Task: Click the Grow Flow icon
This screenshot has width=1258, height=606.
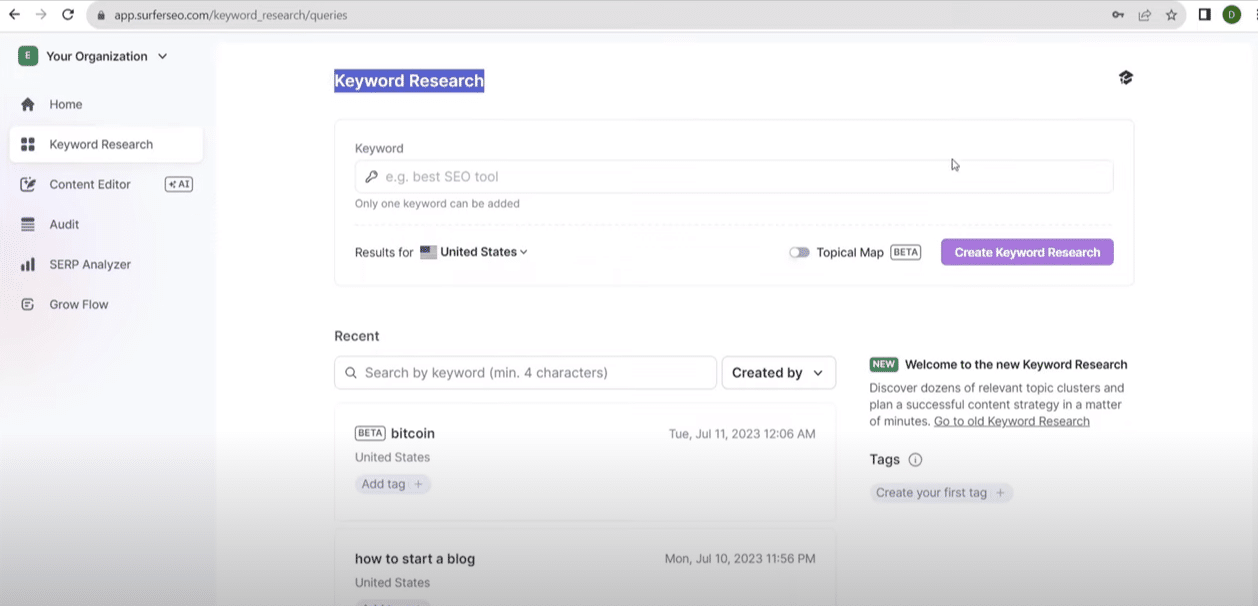Action: pyautogui.click(x=28, y=304)
